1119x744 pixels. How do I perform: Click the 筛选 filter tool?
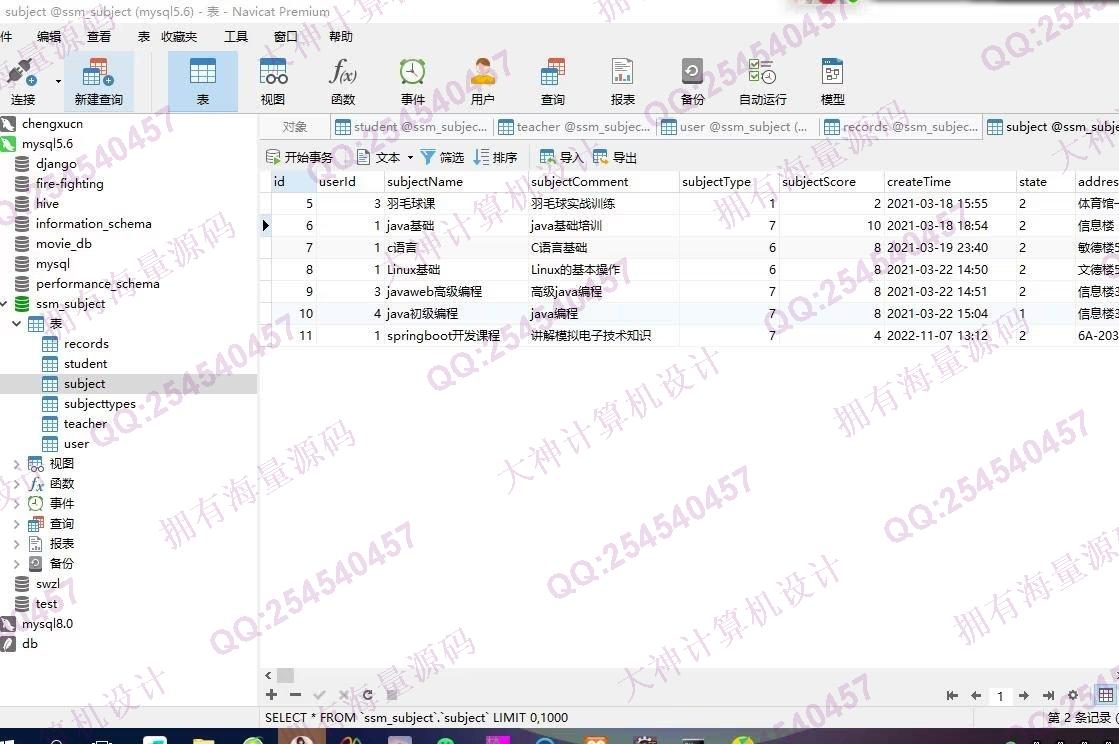pos(442,157)
